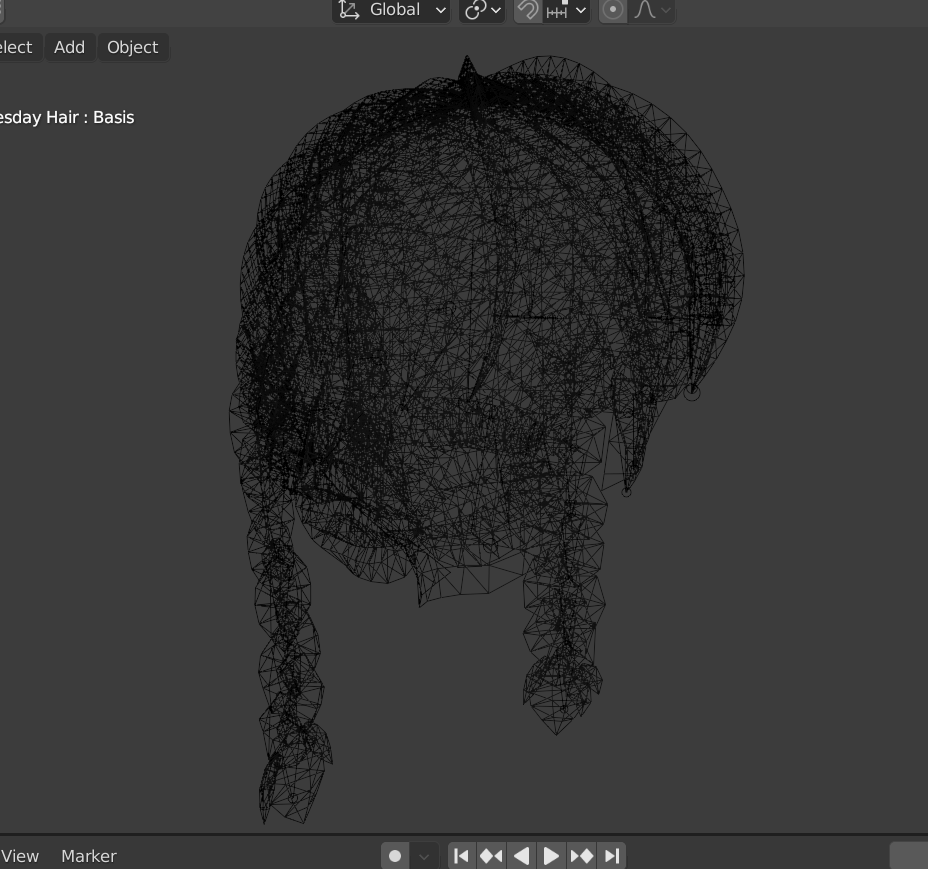Open the Object menu
The height and width of the screenshot is (869, 928).
tap(133, 47)
